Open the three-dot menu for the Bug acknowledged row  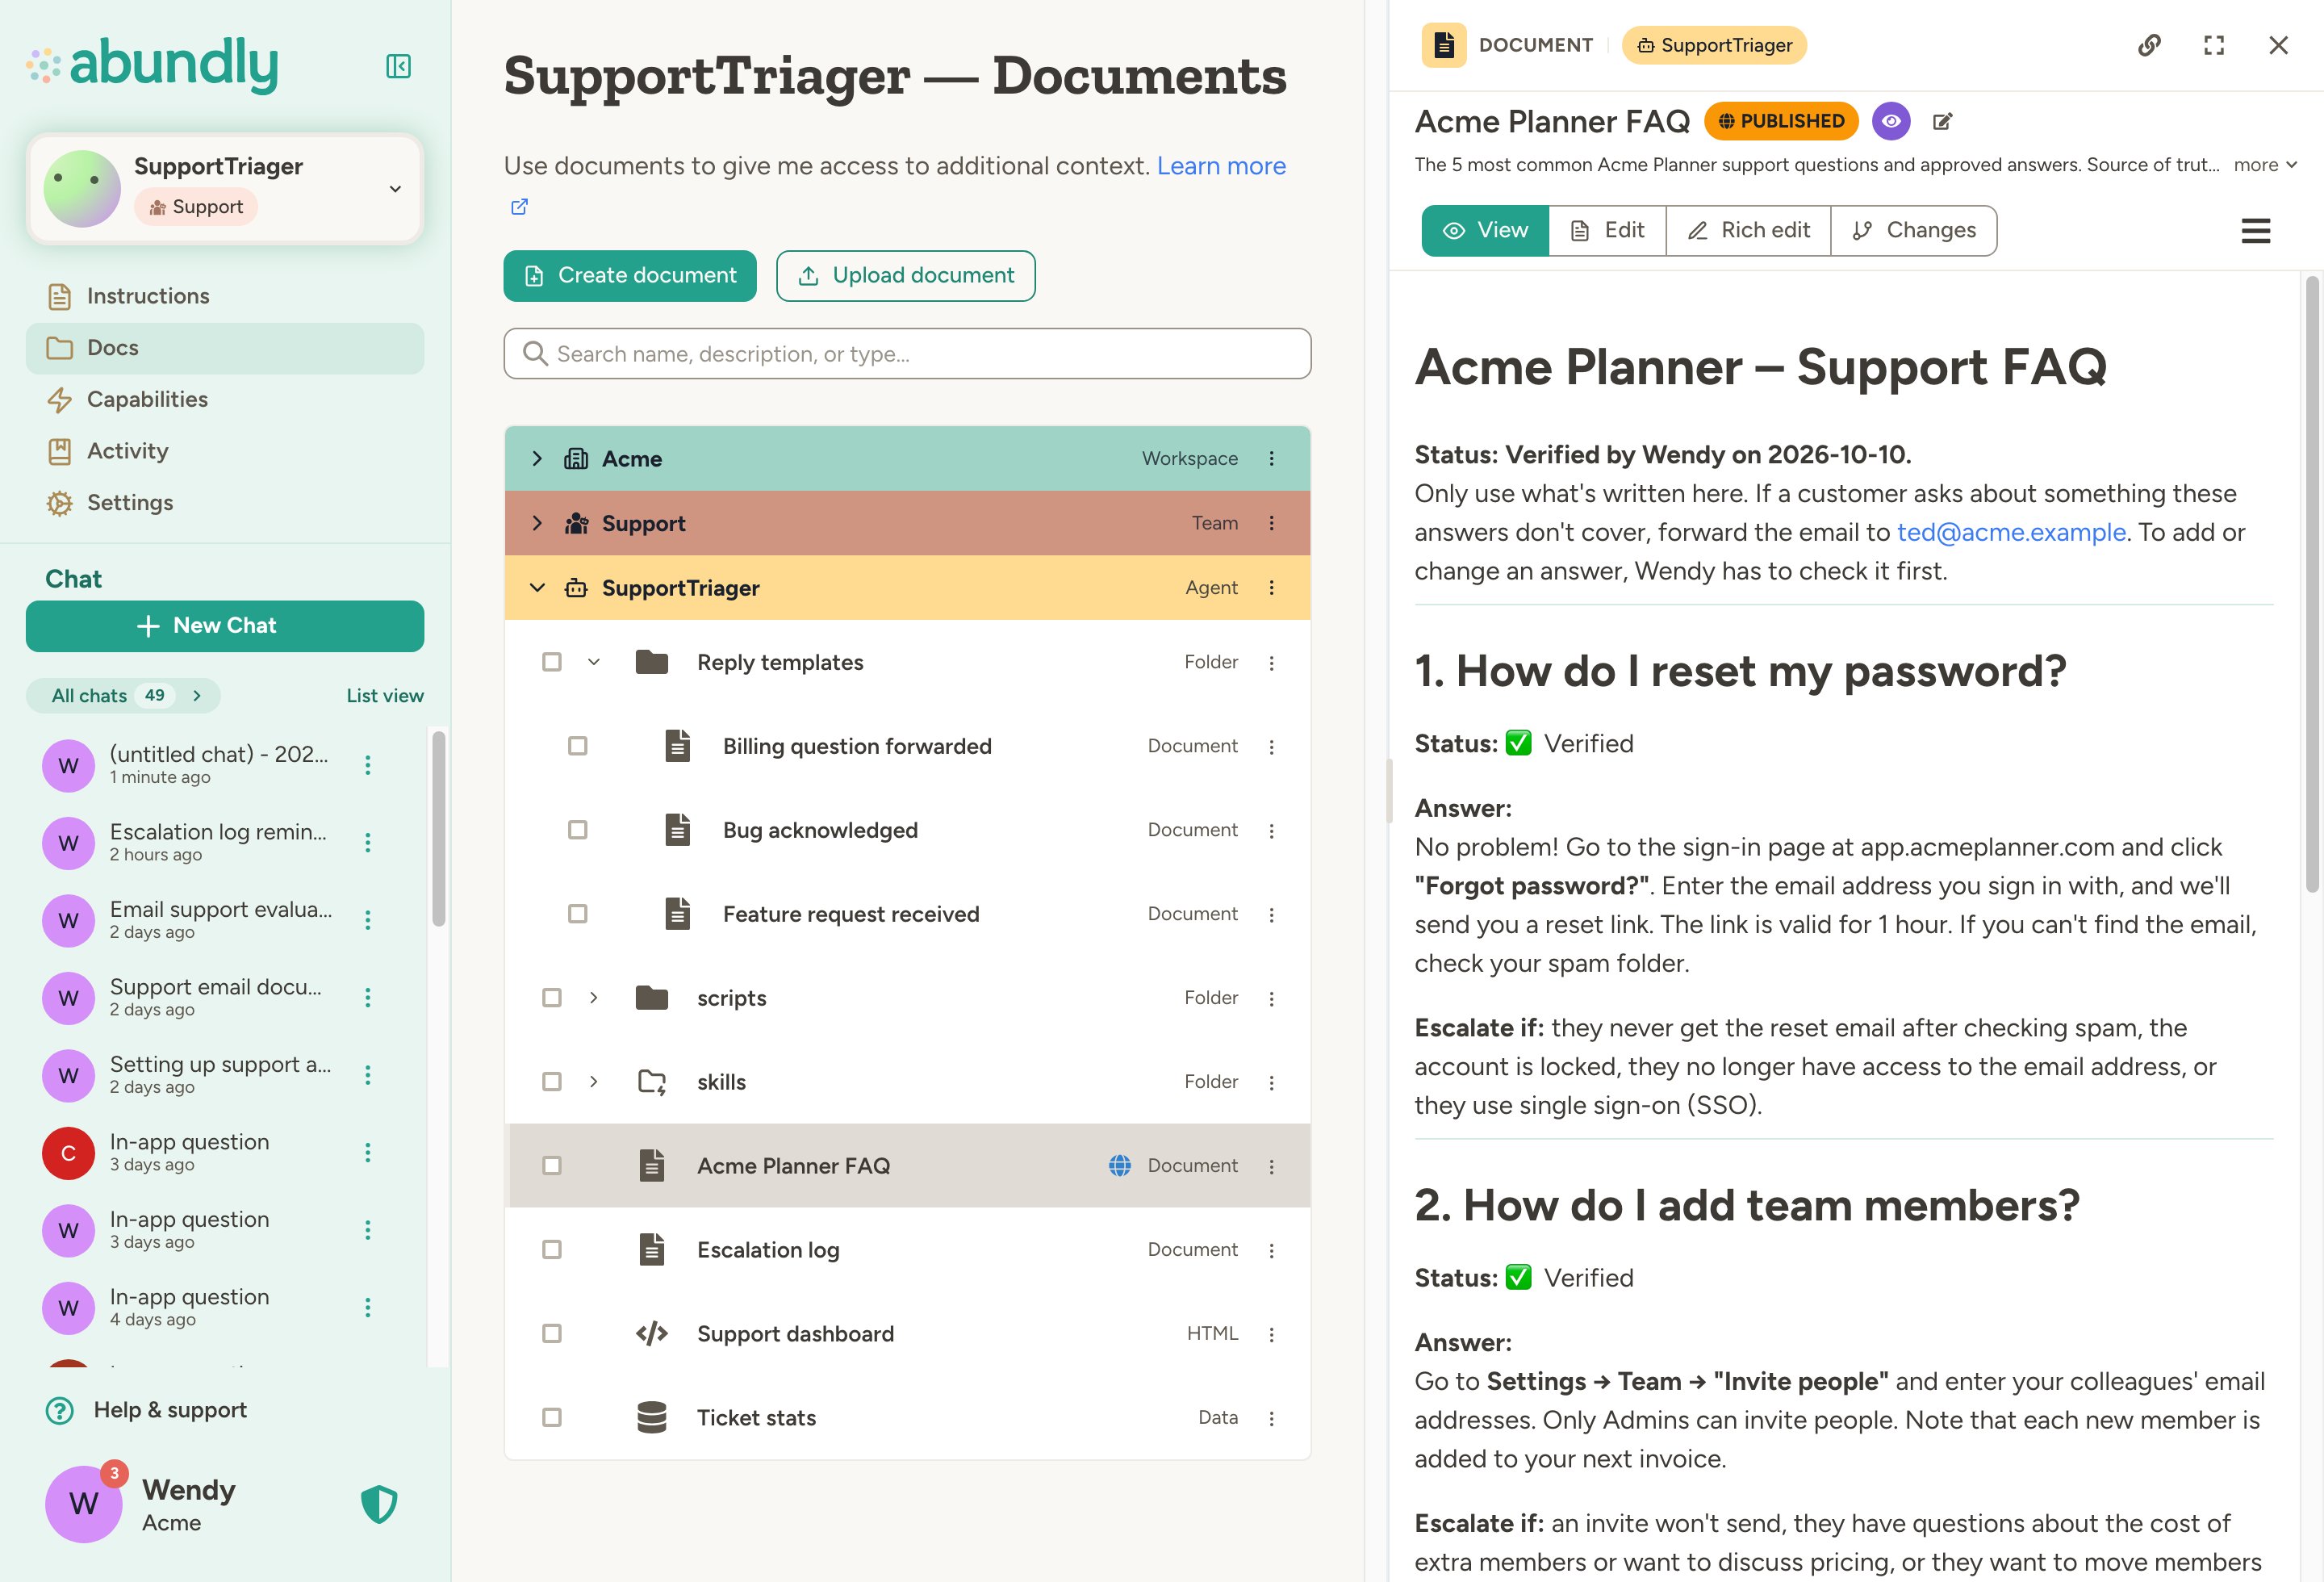(x=1272, y=830)
